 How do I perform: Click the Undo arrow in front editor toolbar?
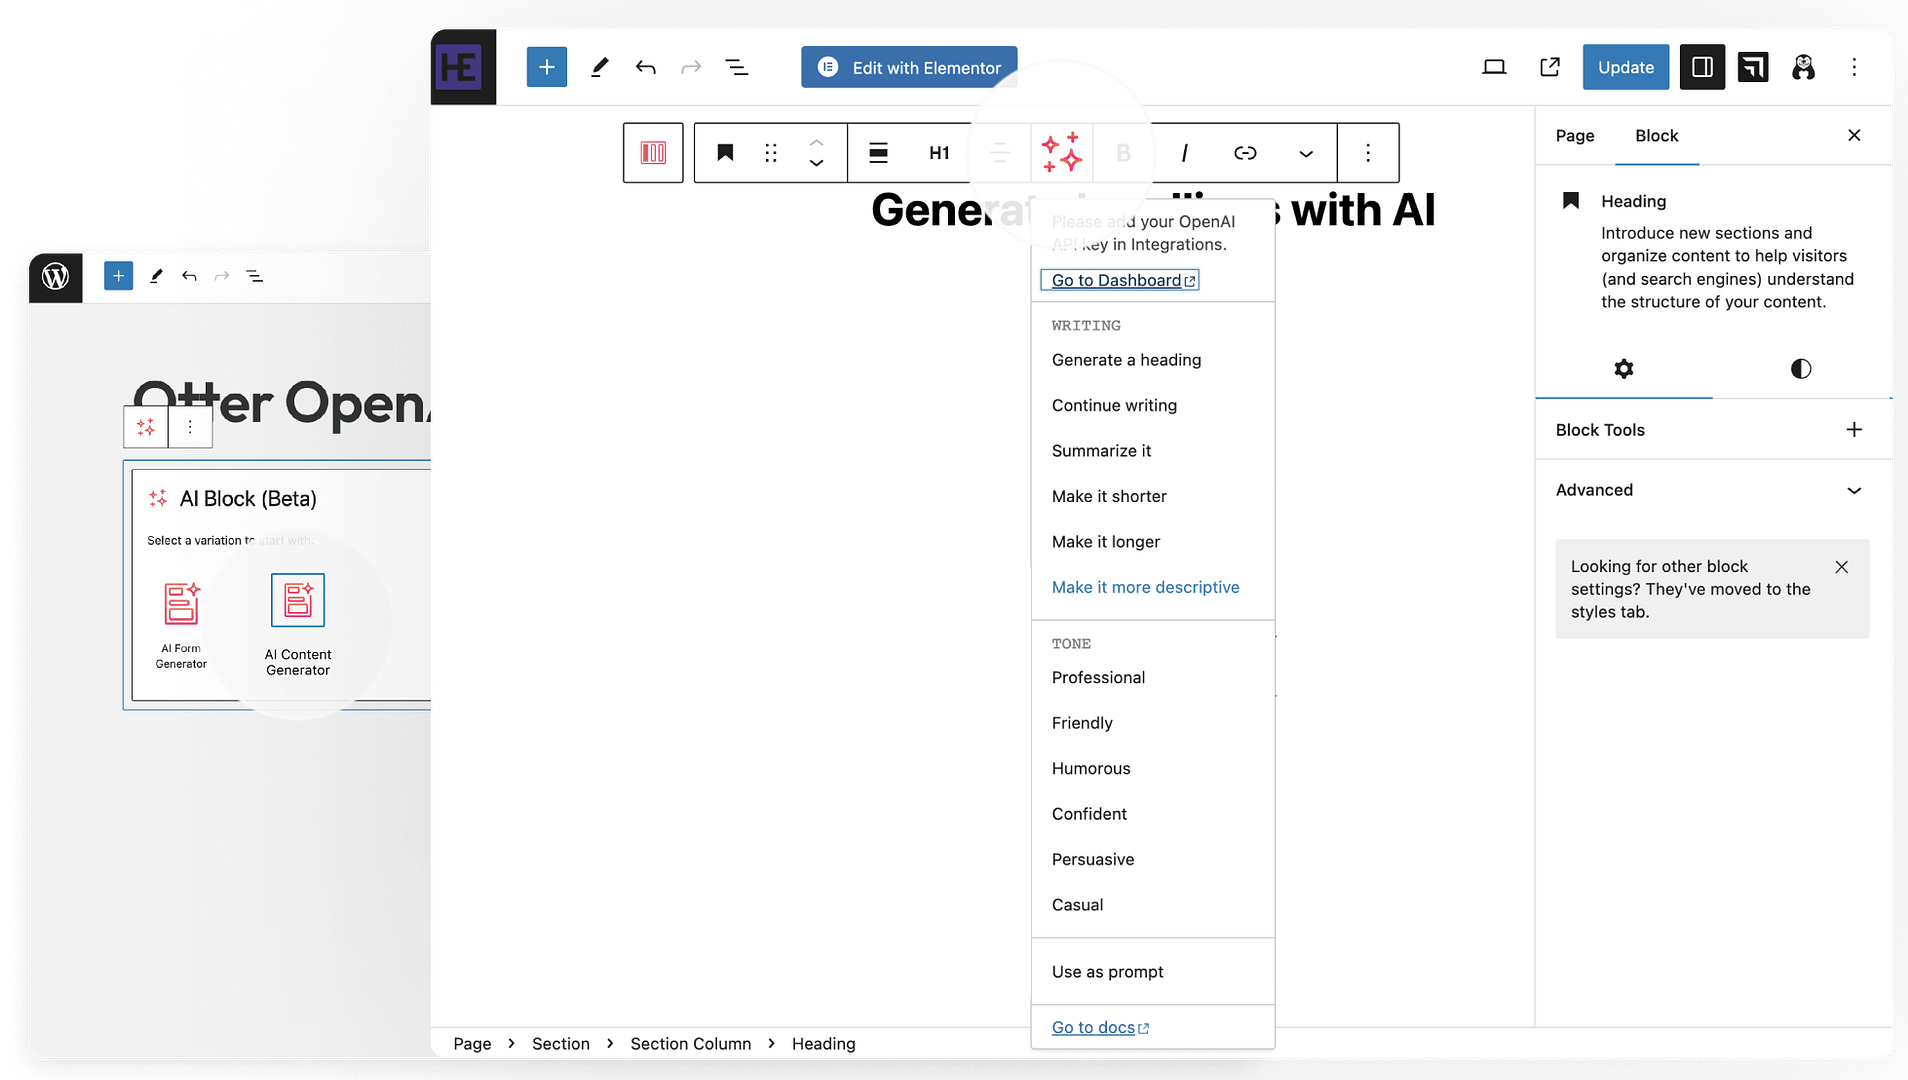point(645,67)
